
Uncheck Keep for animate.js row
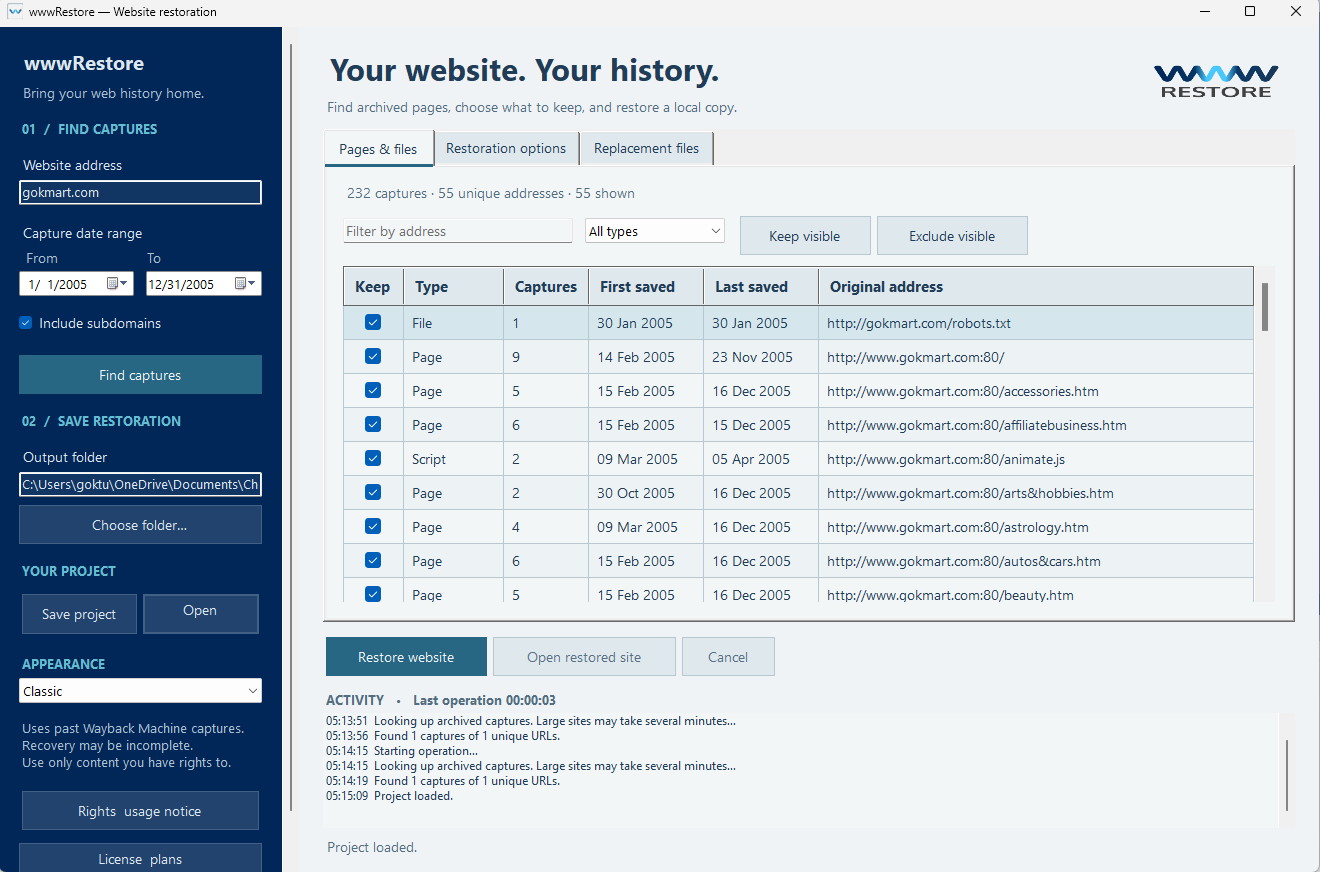click(373, 458)
